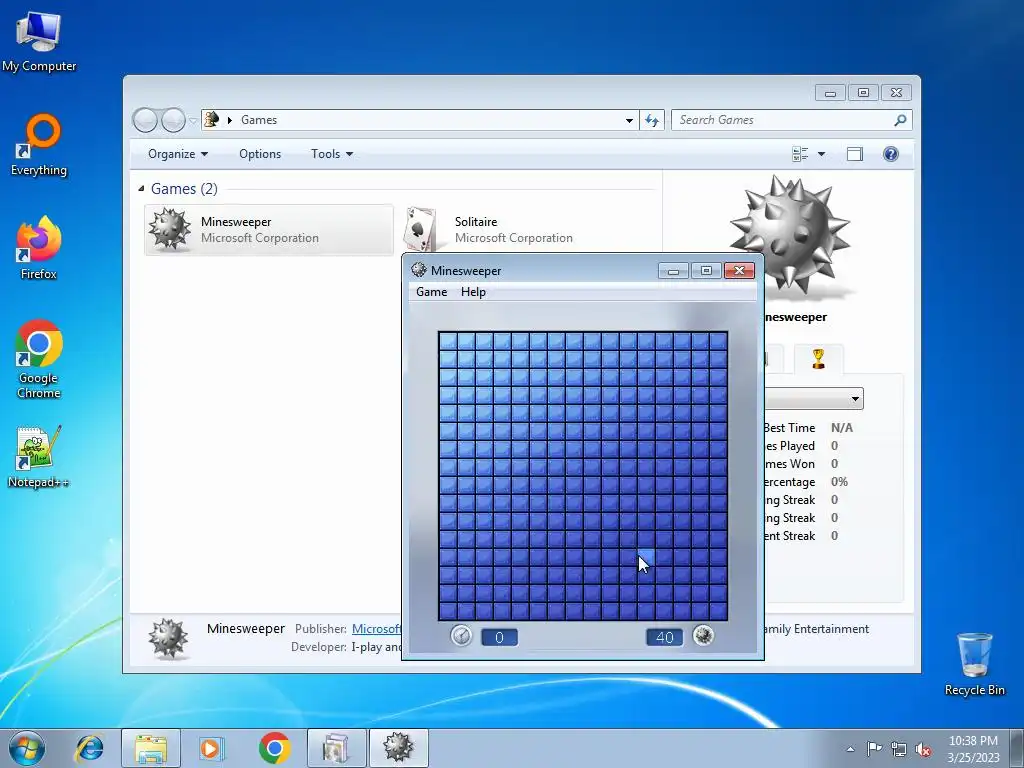Open the Tools dropdown
Viewport: 1024px width, 768px height.
332,154
